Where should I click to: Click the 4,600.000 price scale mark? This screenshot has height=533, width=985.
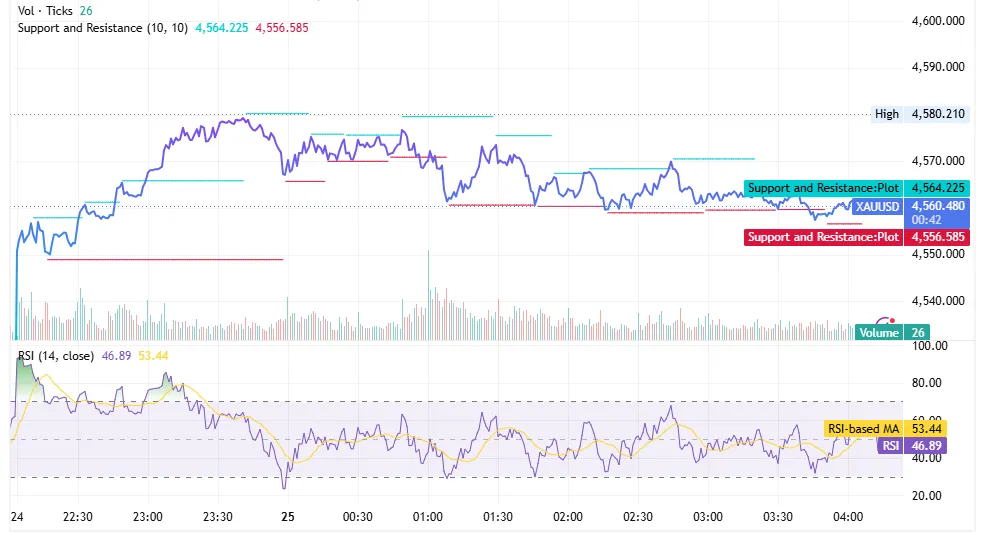tap(938, 21)
